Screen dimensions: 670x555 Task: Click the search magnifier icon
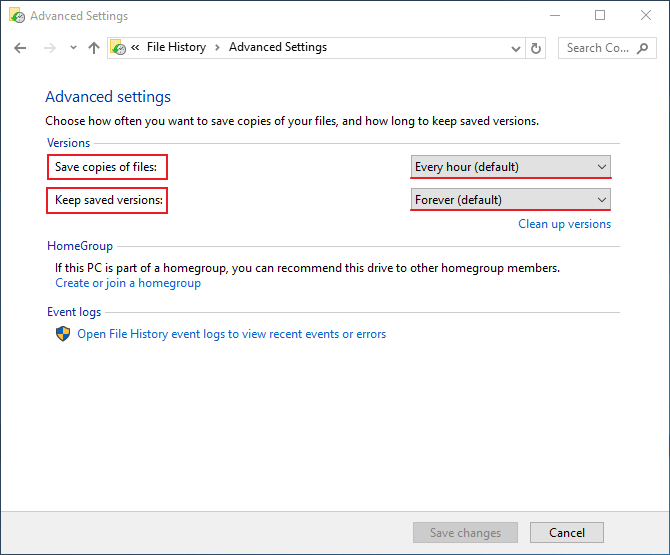tap(642, 48)
